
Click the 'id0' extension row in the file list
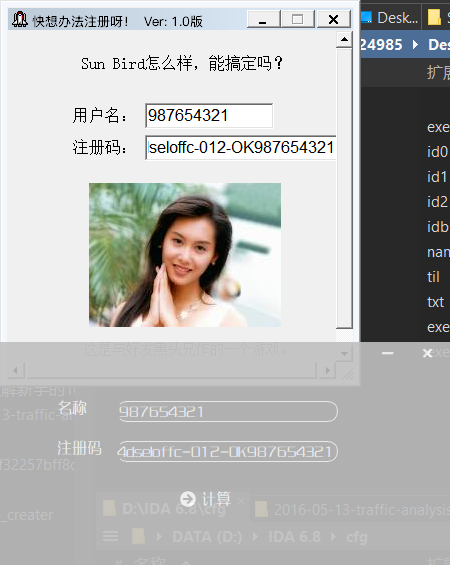[438, 152]
